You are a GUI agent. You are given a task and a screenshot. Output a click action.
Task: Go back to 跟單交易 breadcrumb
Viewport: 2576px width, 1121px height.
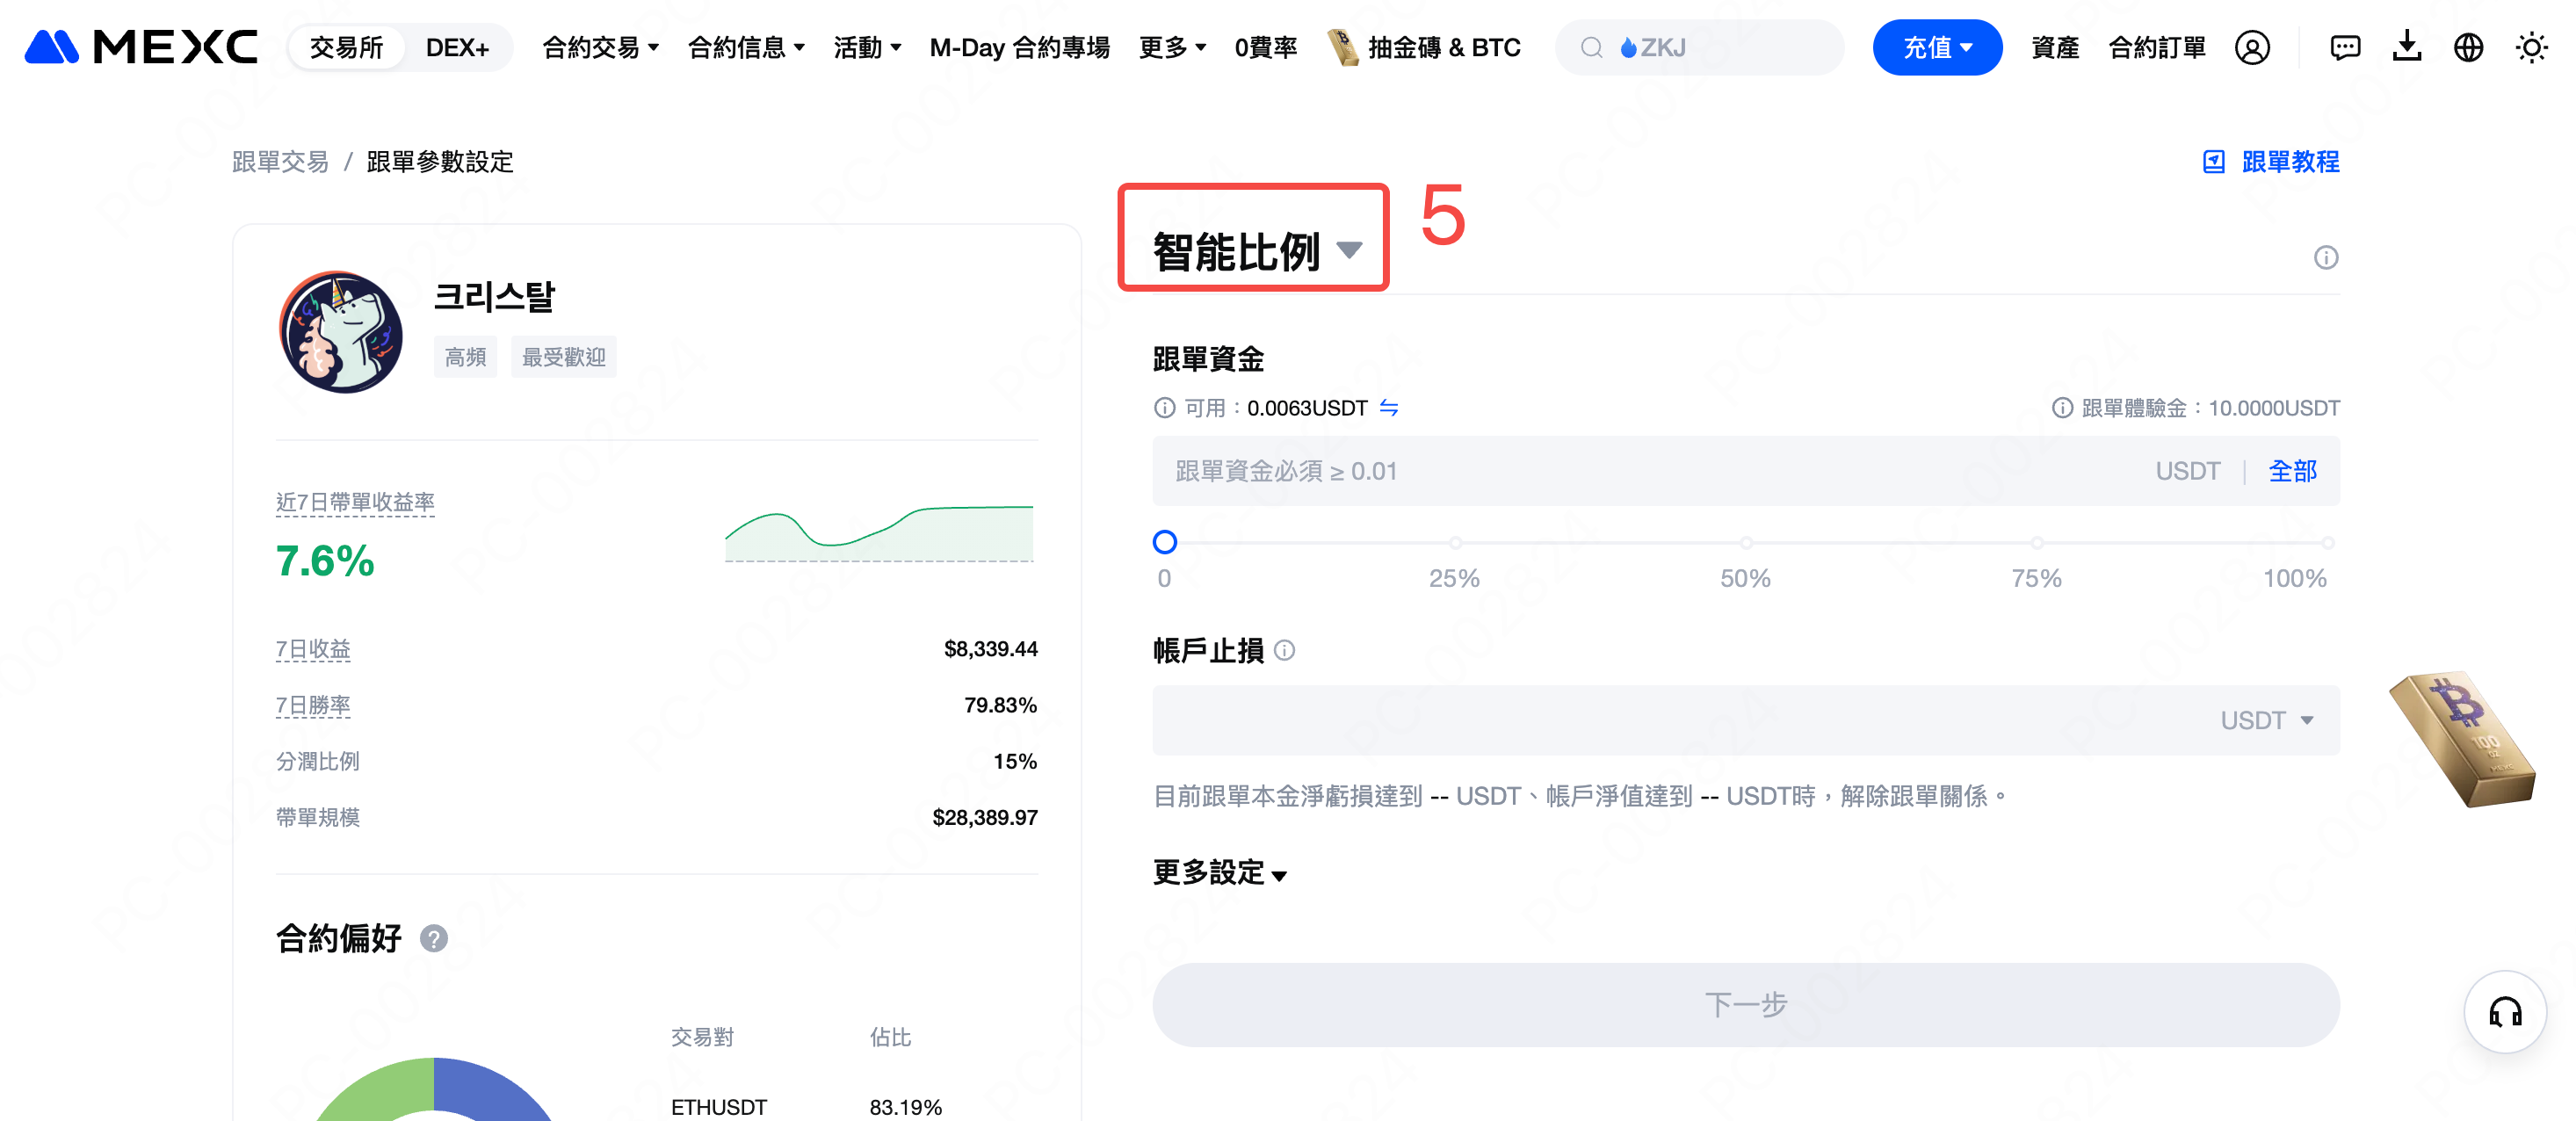(x=280, y=162)
